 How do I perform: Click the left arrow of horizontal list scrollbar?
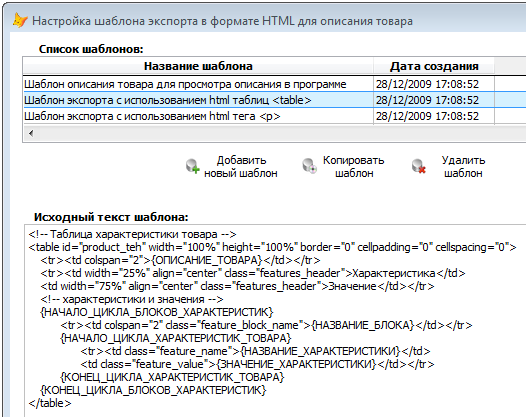31,134
